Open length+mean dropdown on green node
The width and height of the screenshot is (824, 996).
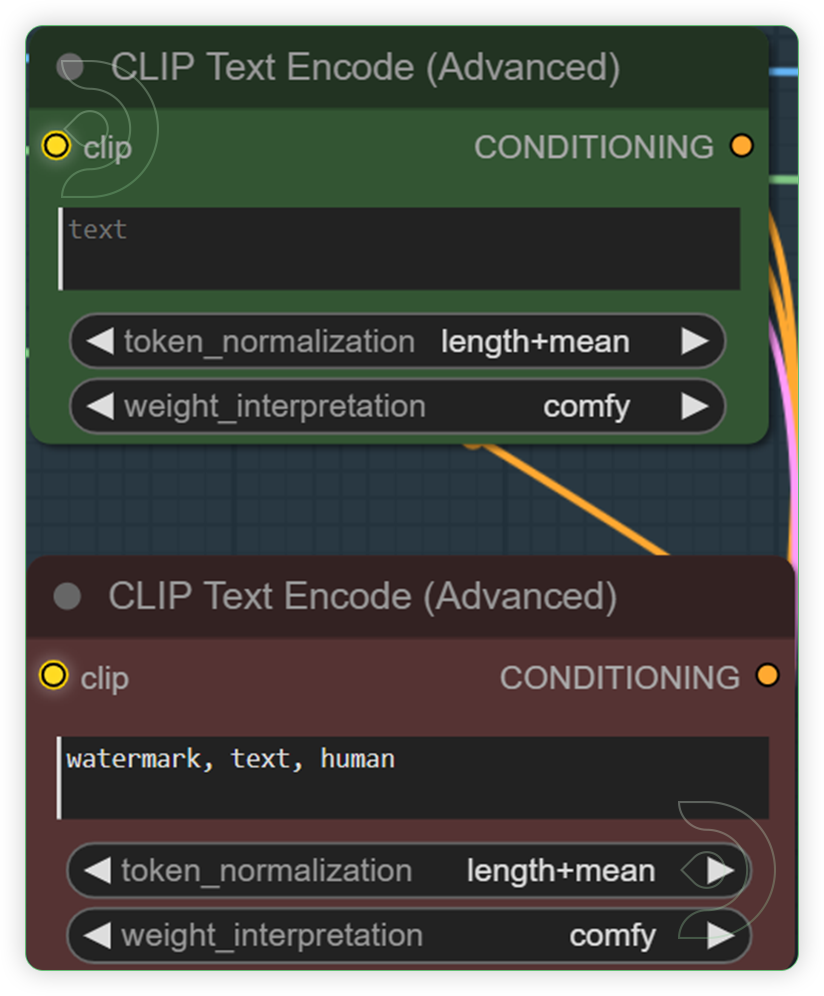[536, 341]
